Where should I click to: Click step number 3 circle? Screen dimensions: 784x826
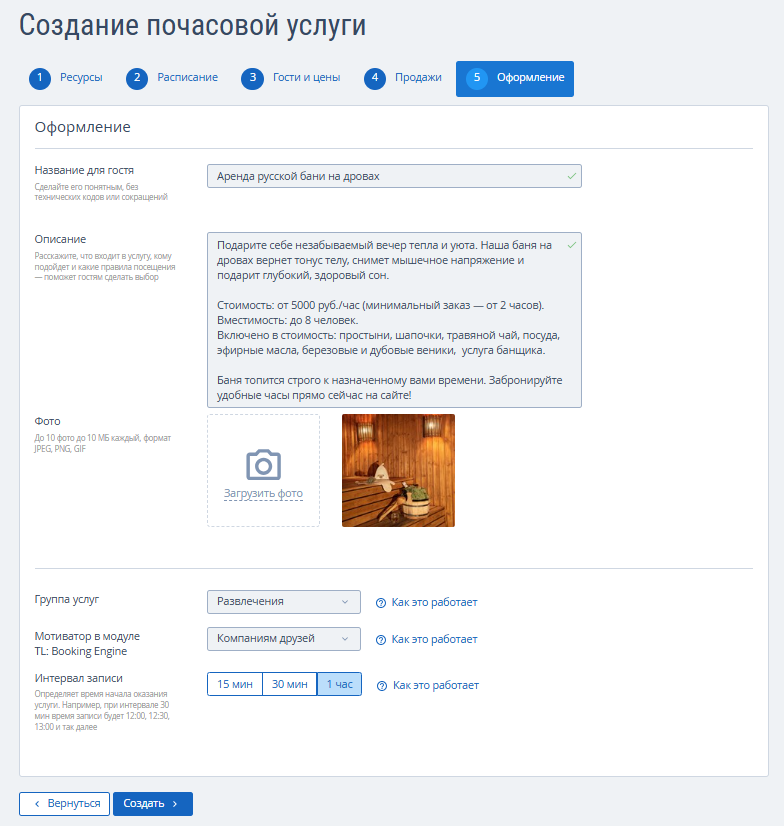click(252, 78)
